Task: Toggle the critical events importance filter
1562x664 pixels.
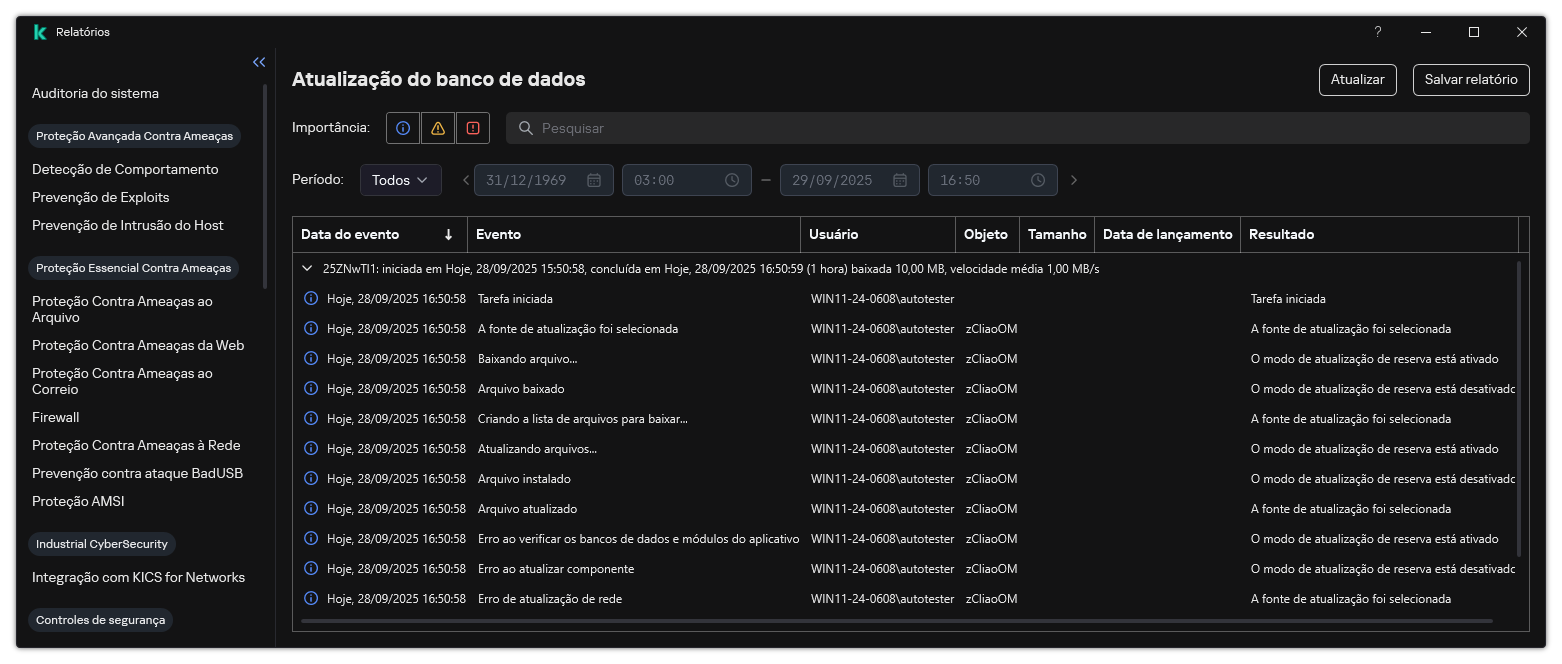Action: (472, 128)
